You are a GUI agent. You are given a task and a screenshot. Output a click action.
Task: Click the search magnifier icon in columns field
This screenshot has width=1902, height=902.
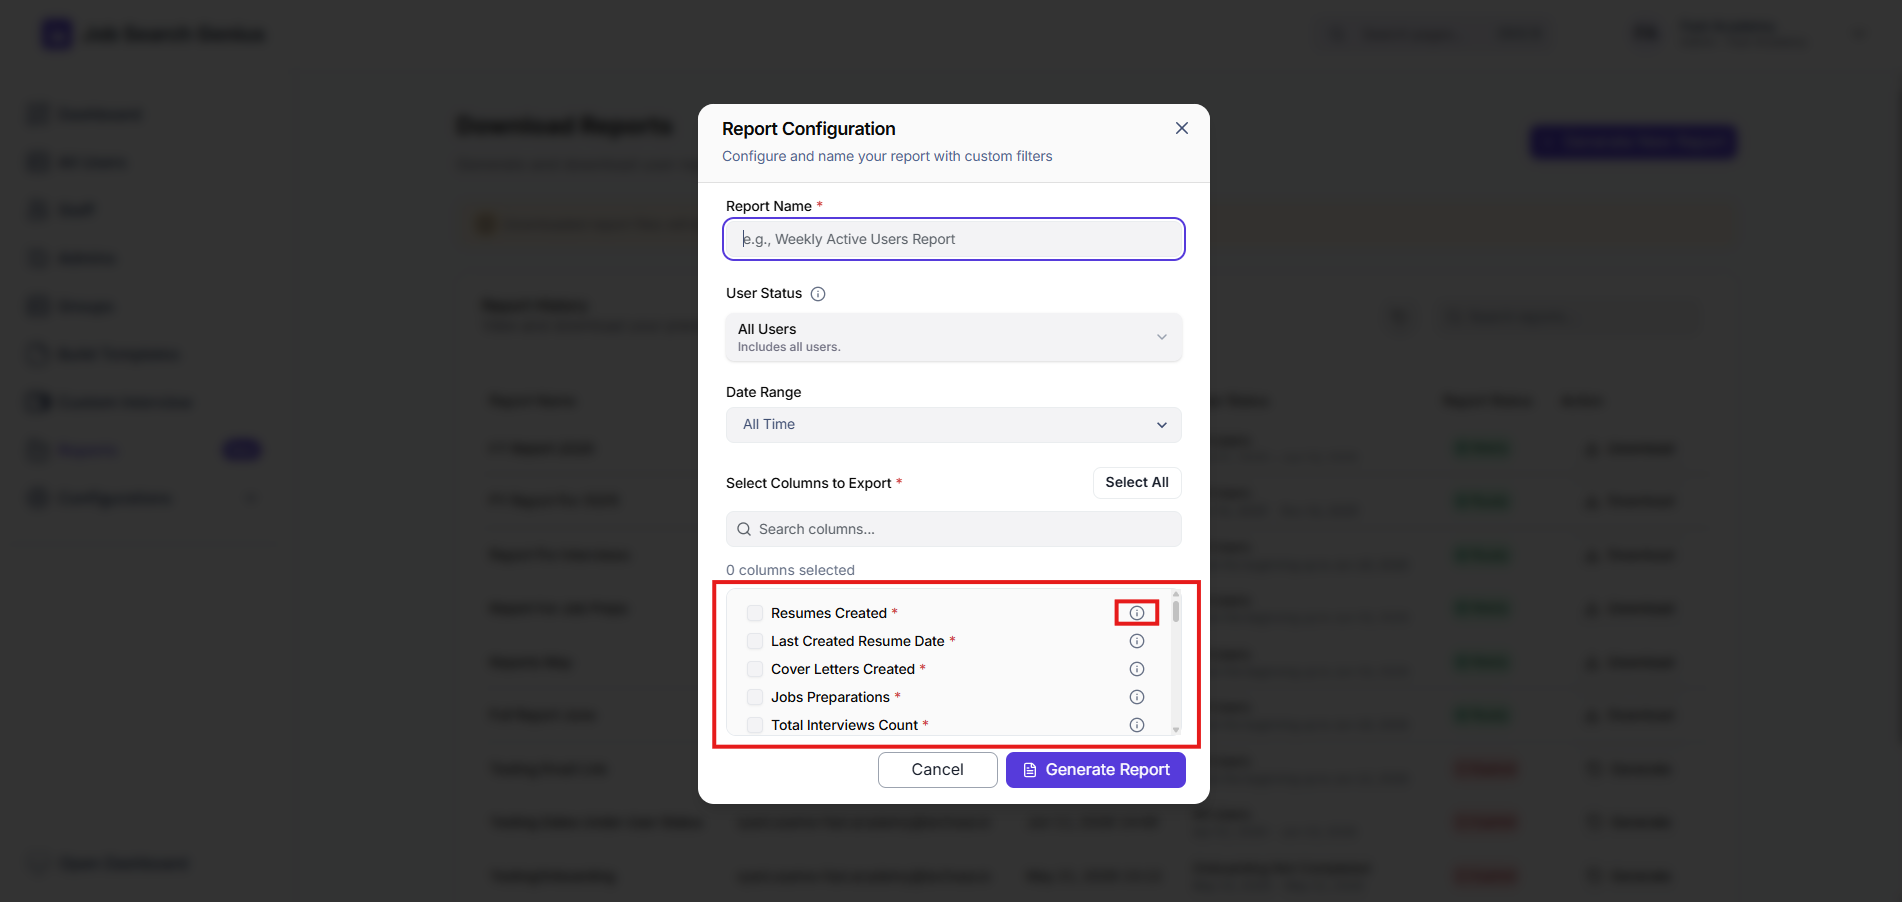pos(744,529)
